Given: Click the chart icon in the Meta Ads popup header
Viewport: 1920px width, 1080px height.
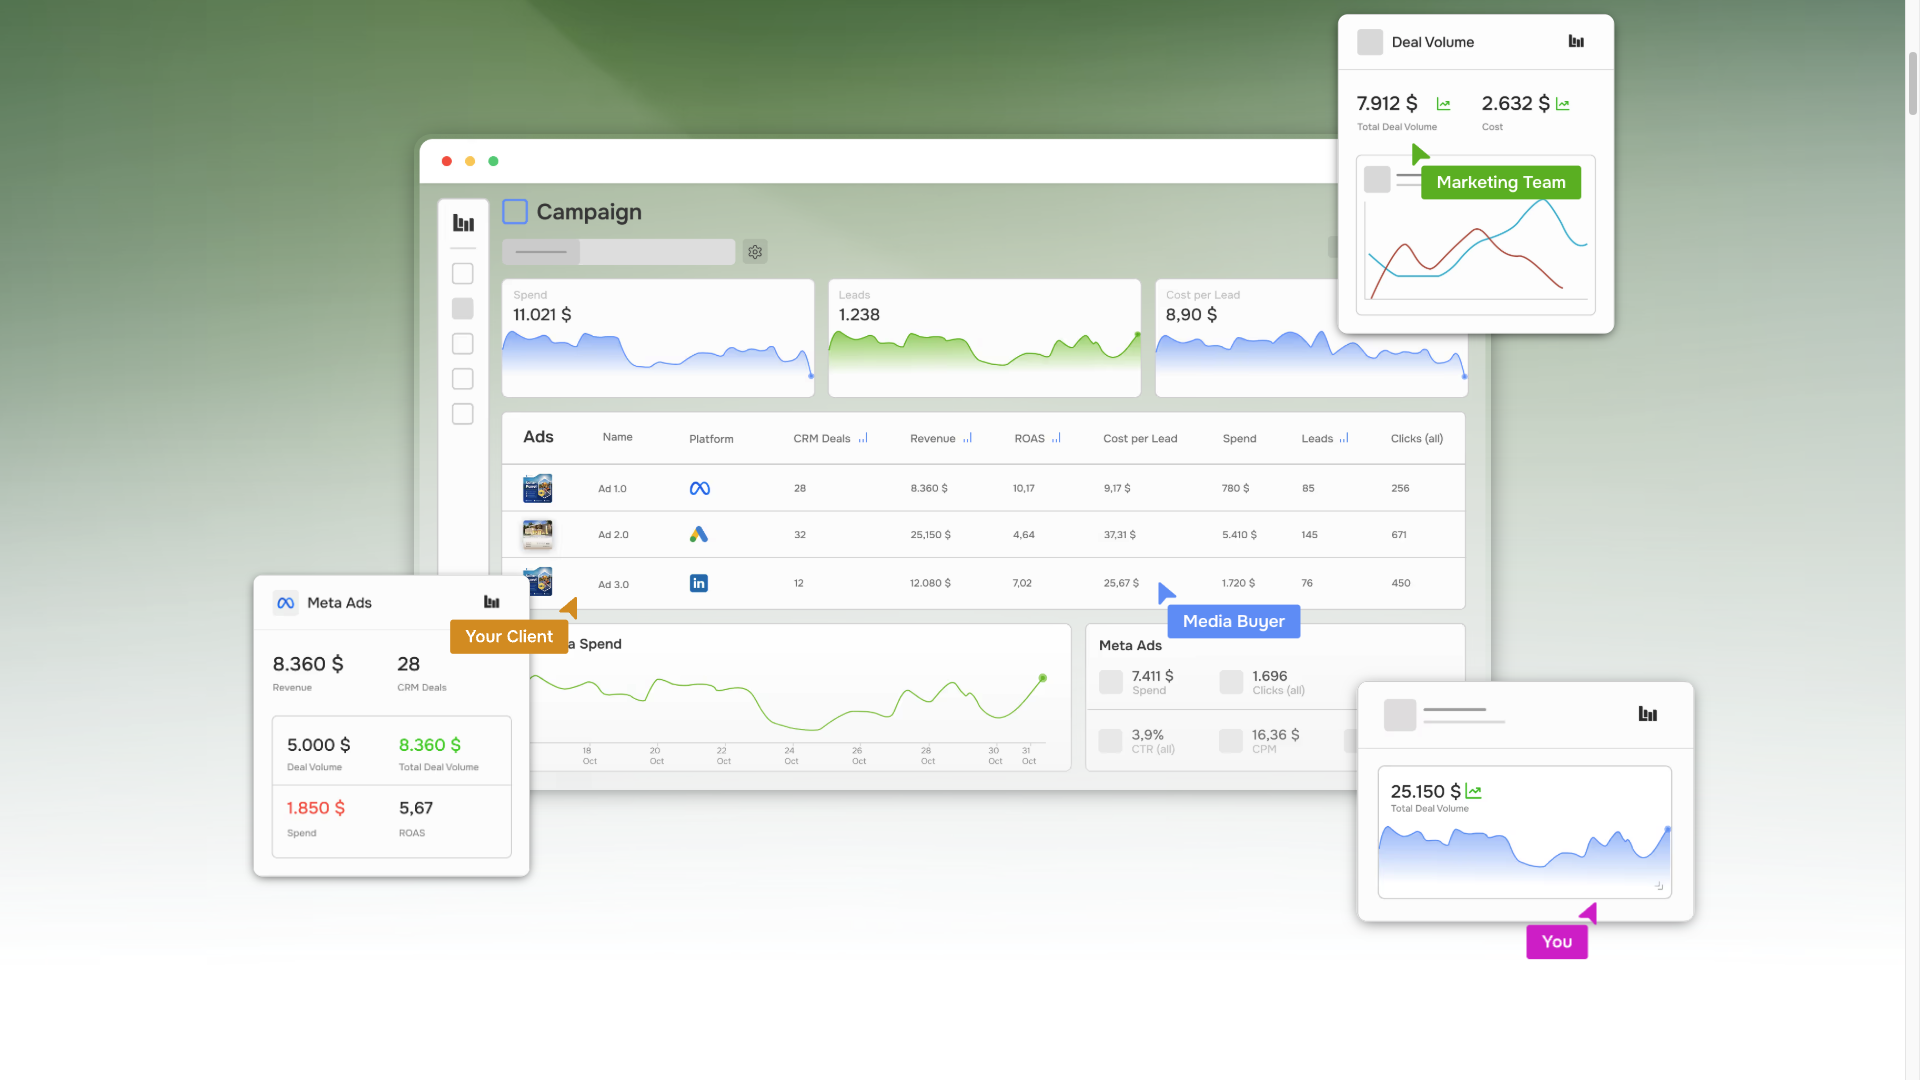Looking at the screenshot, I should pyautogui.click(x=491, y=602).
